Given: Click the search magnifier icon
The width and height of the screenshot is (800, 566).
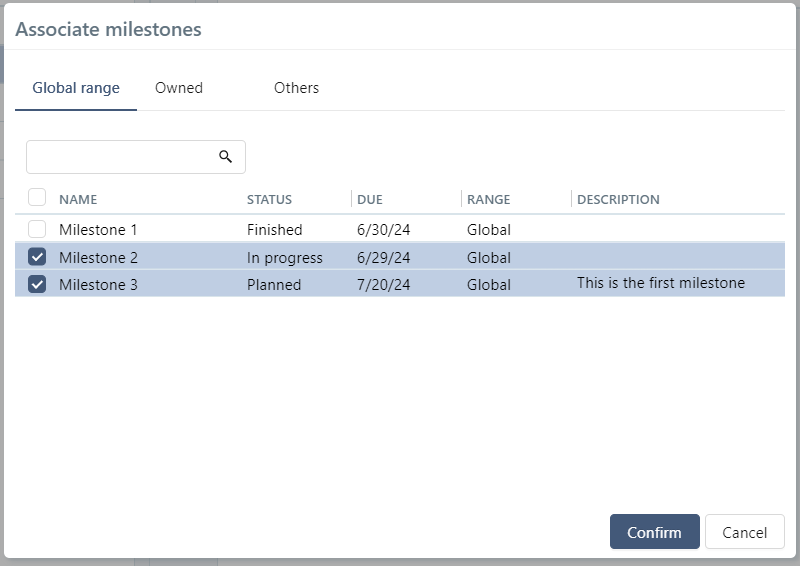Looking at the screenshot, I should (226, 157).
